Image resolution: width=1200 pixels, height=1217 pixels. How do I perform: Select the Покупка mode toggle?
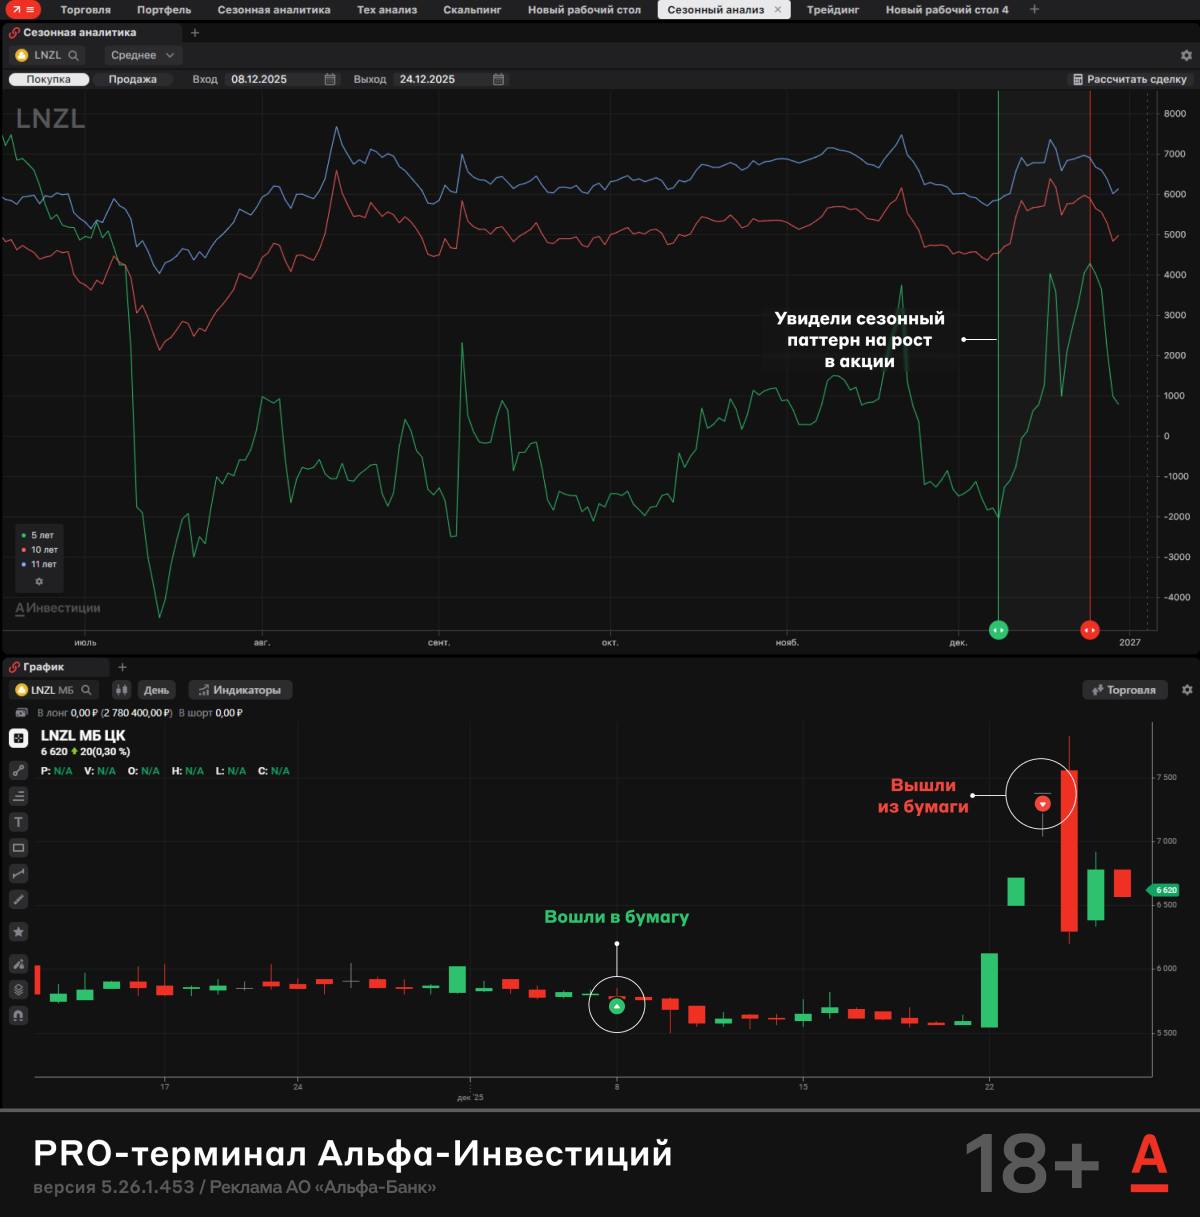[x=48, y=79]
